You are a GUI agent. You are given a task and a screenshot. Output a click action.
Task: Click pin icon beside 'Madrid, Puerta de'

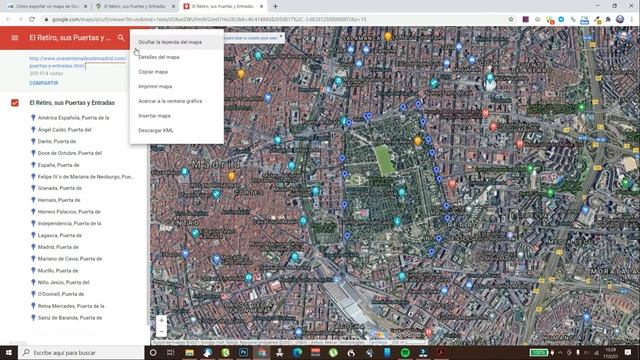(x=33, y=247)
